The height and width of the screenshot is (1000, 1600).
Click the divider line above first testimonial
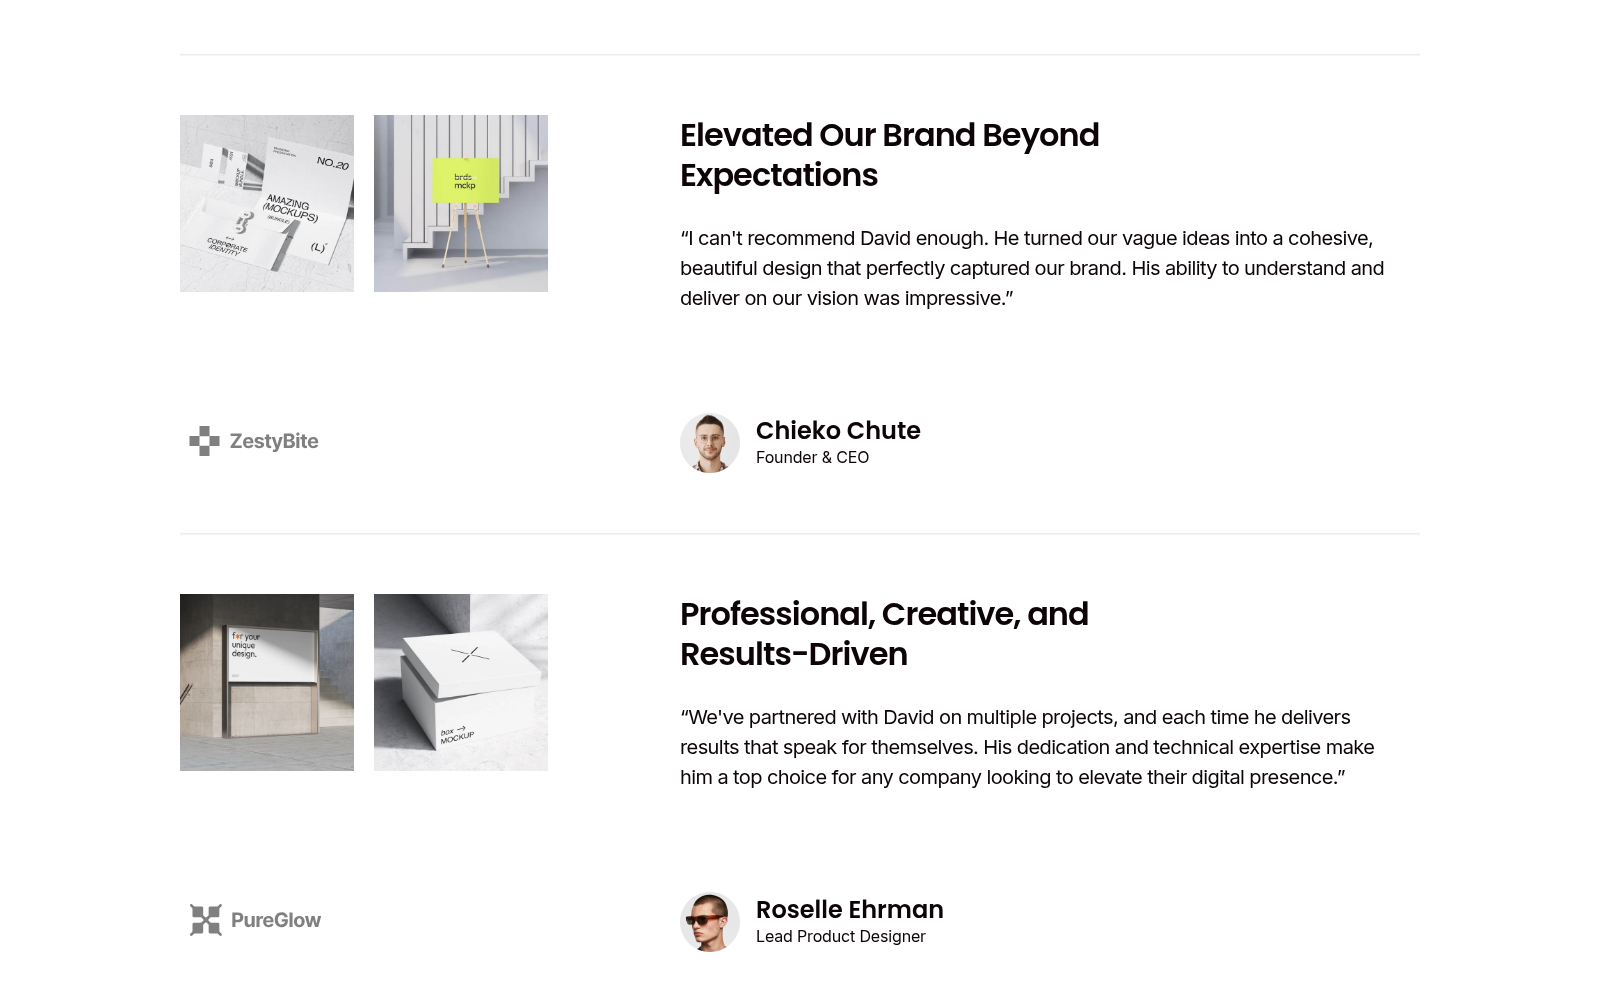pyautogui.click(x=800, y=55)
